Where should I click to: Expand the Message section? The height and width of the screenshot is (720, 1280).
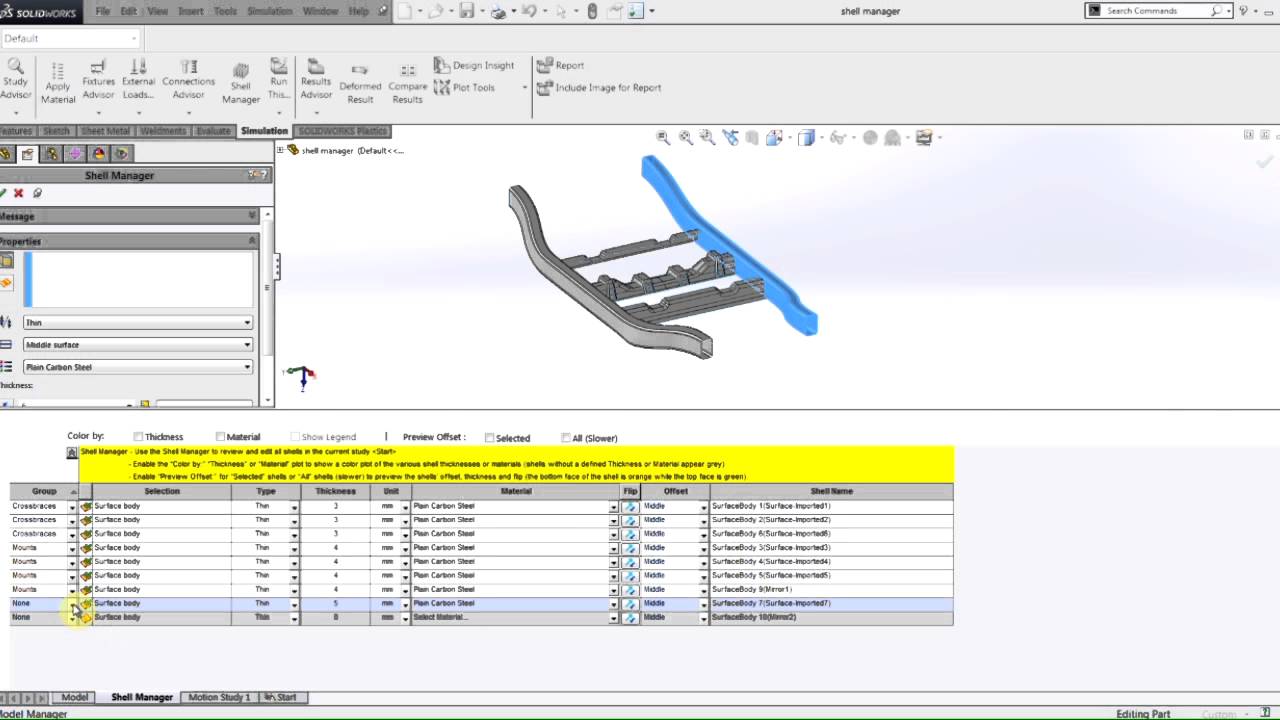point(252,216)
